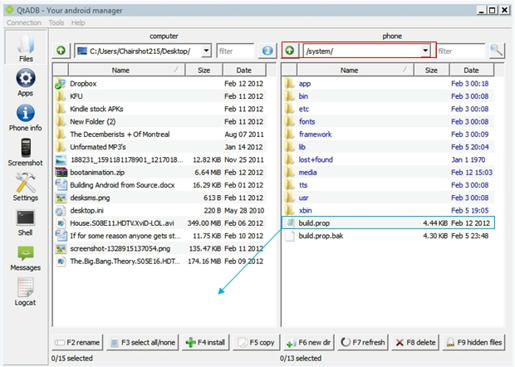515x367 pixels.
Task: Sort computer files by Size column
Action: tap(204, 70)
